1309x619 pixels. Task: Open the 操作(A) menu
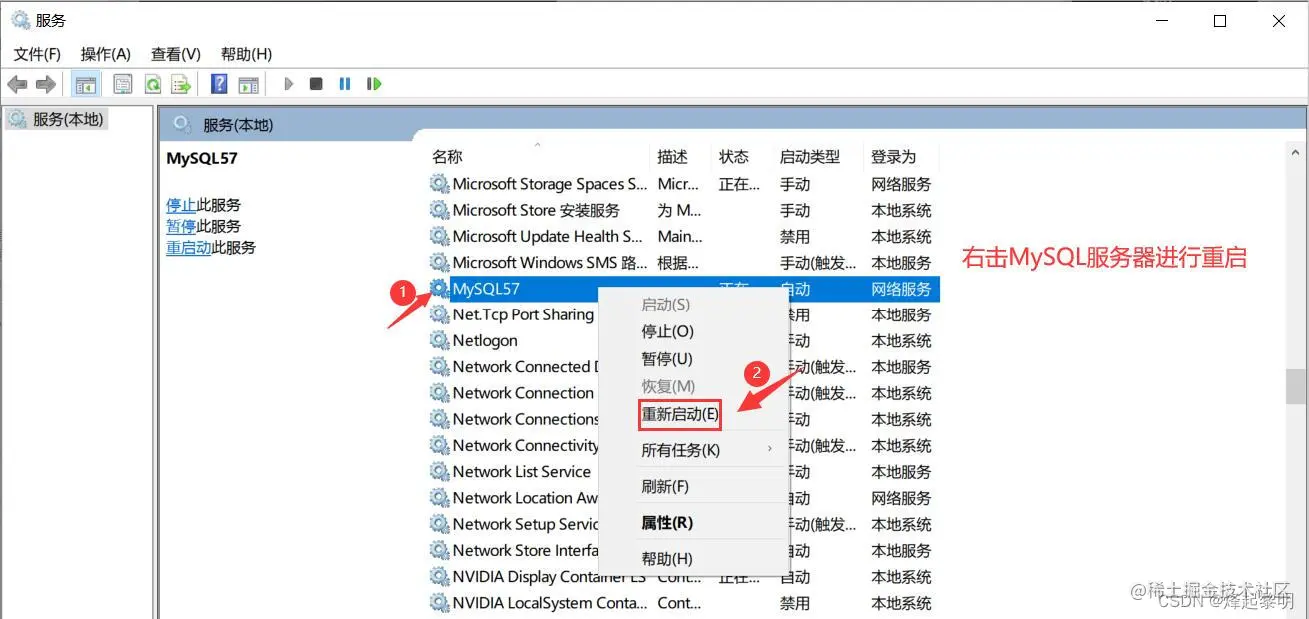coord(106,54)
